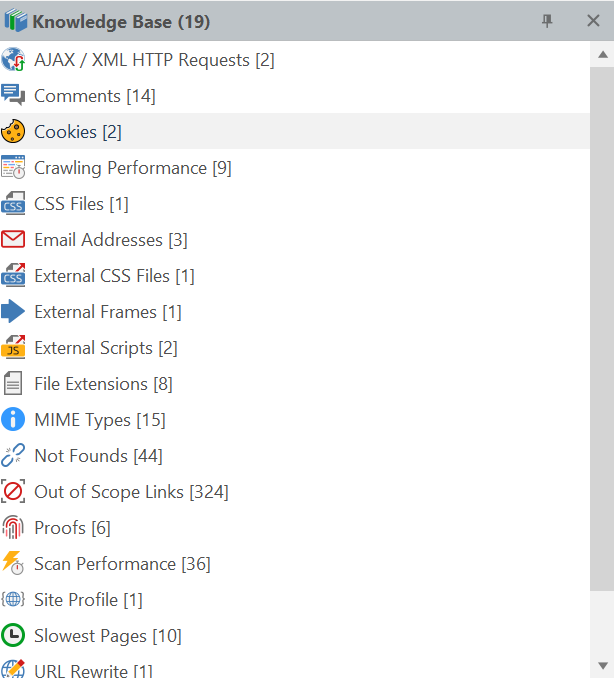Click the Proofs fingerprint icon
The width and height of the screenshot is (614, 678).
[x=14, y=528]
